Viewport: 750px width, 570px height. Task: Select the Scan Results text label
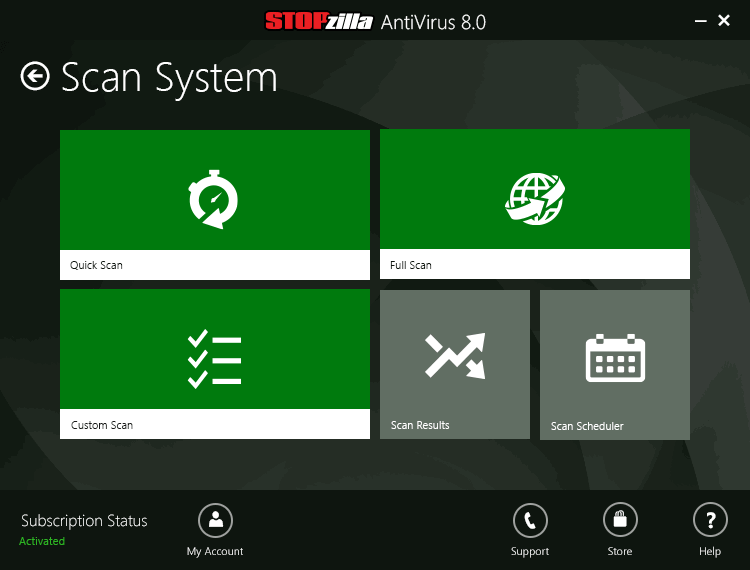420,425
